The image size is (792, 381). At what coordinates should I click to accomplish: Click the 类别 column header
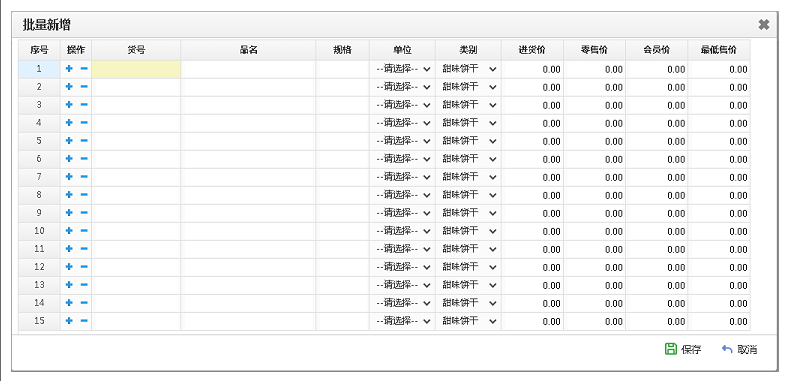point(469,50)
